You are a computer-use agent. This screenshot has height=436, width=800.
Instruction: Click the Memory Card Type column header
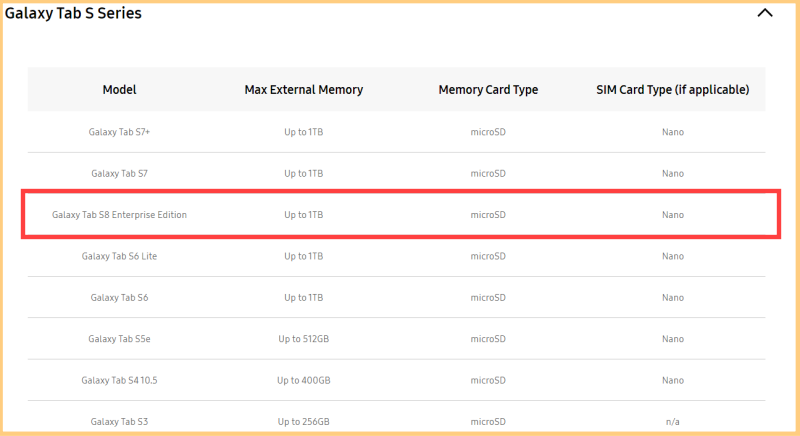pos(488,90)
